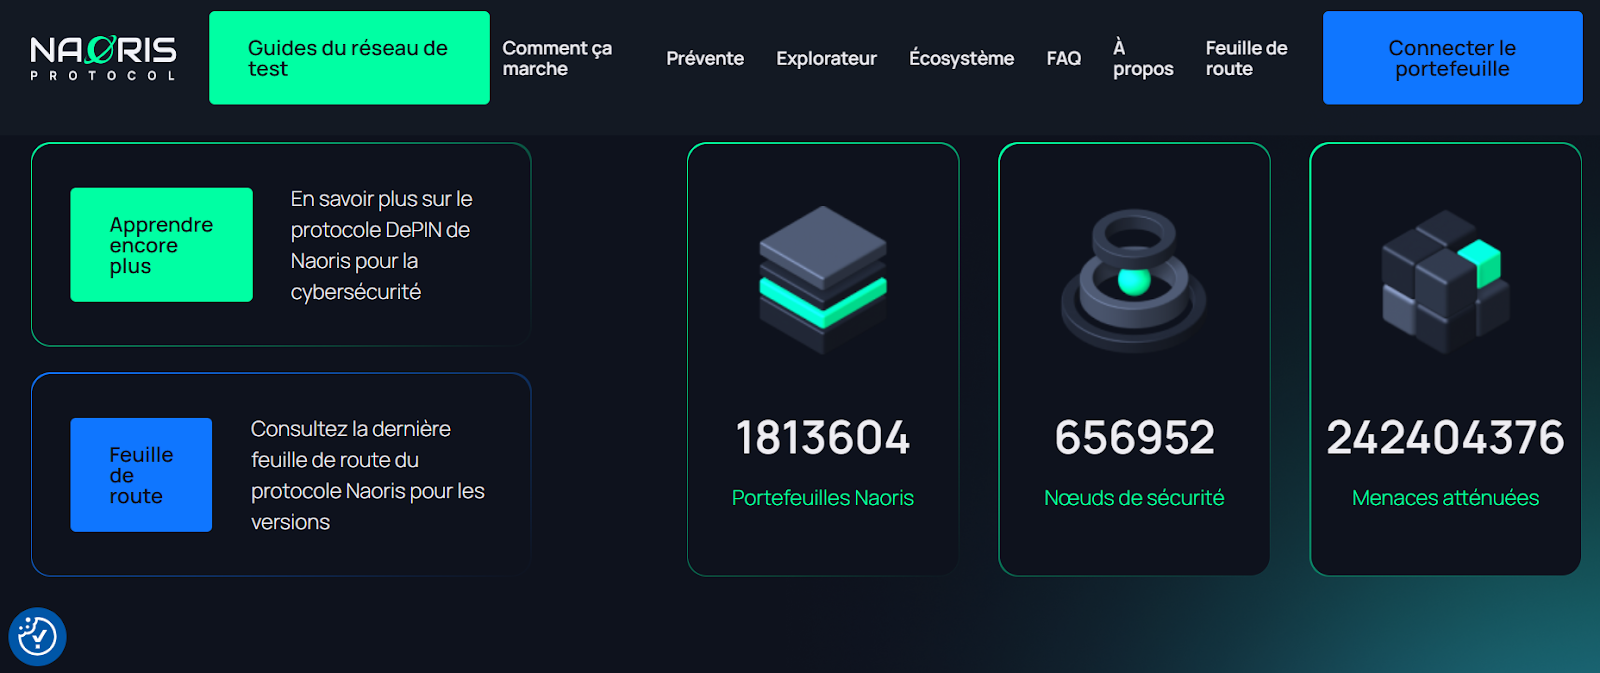Open the Explorateur nav link
Image resolution: width=1600 pixels, height=673 pixels.
[826, 58]
